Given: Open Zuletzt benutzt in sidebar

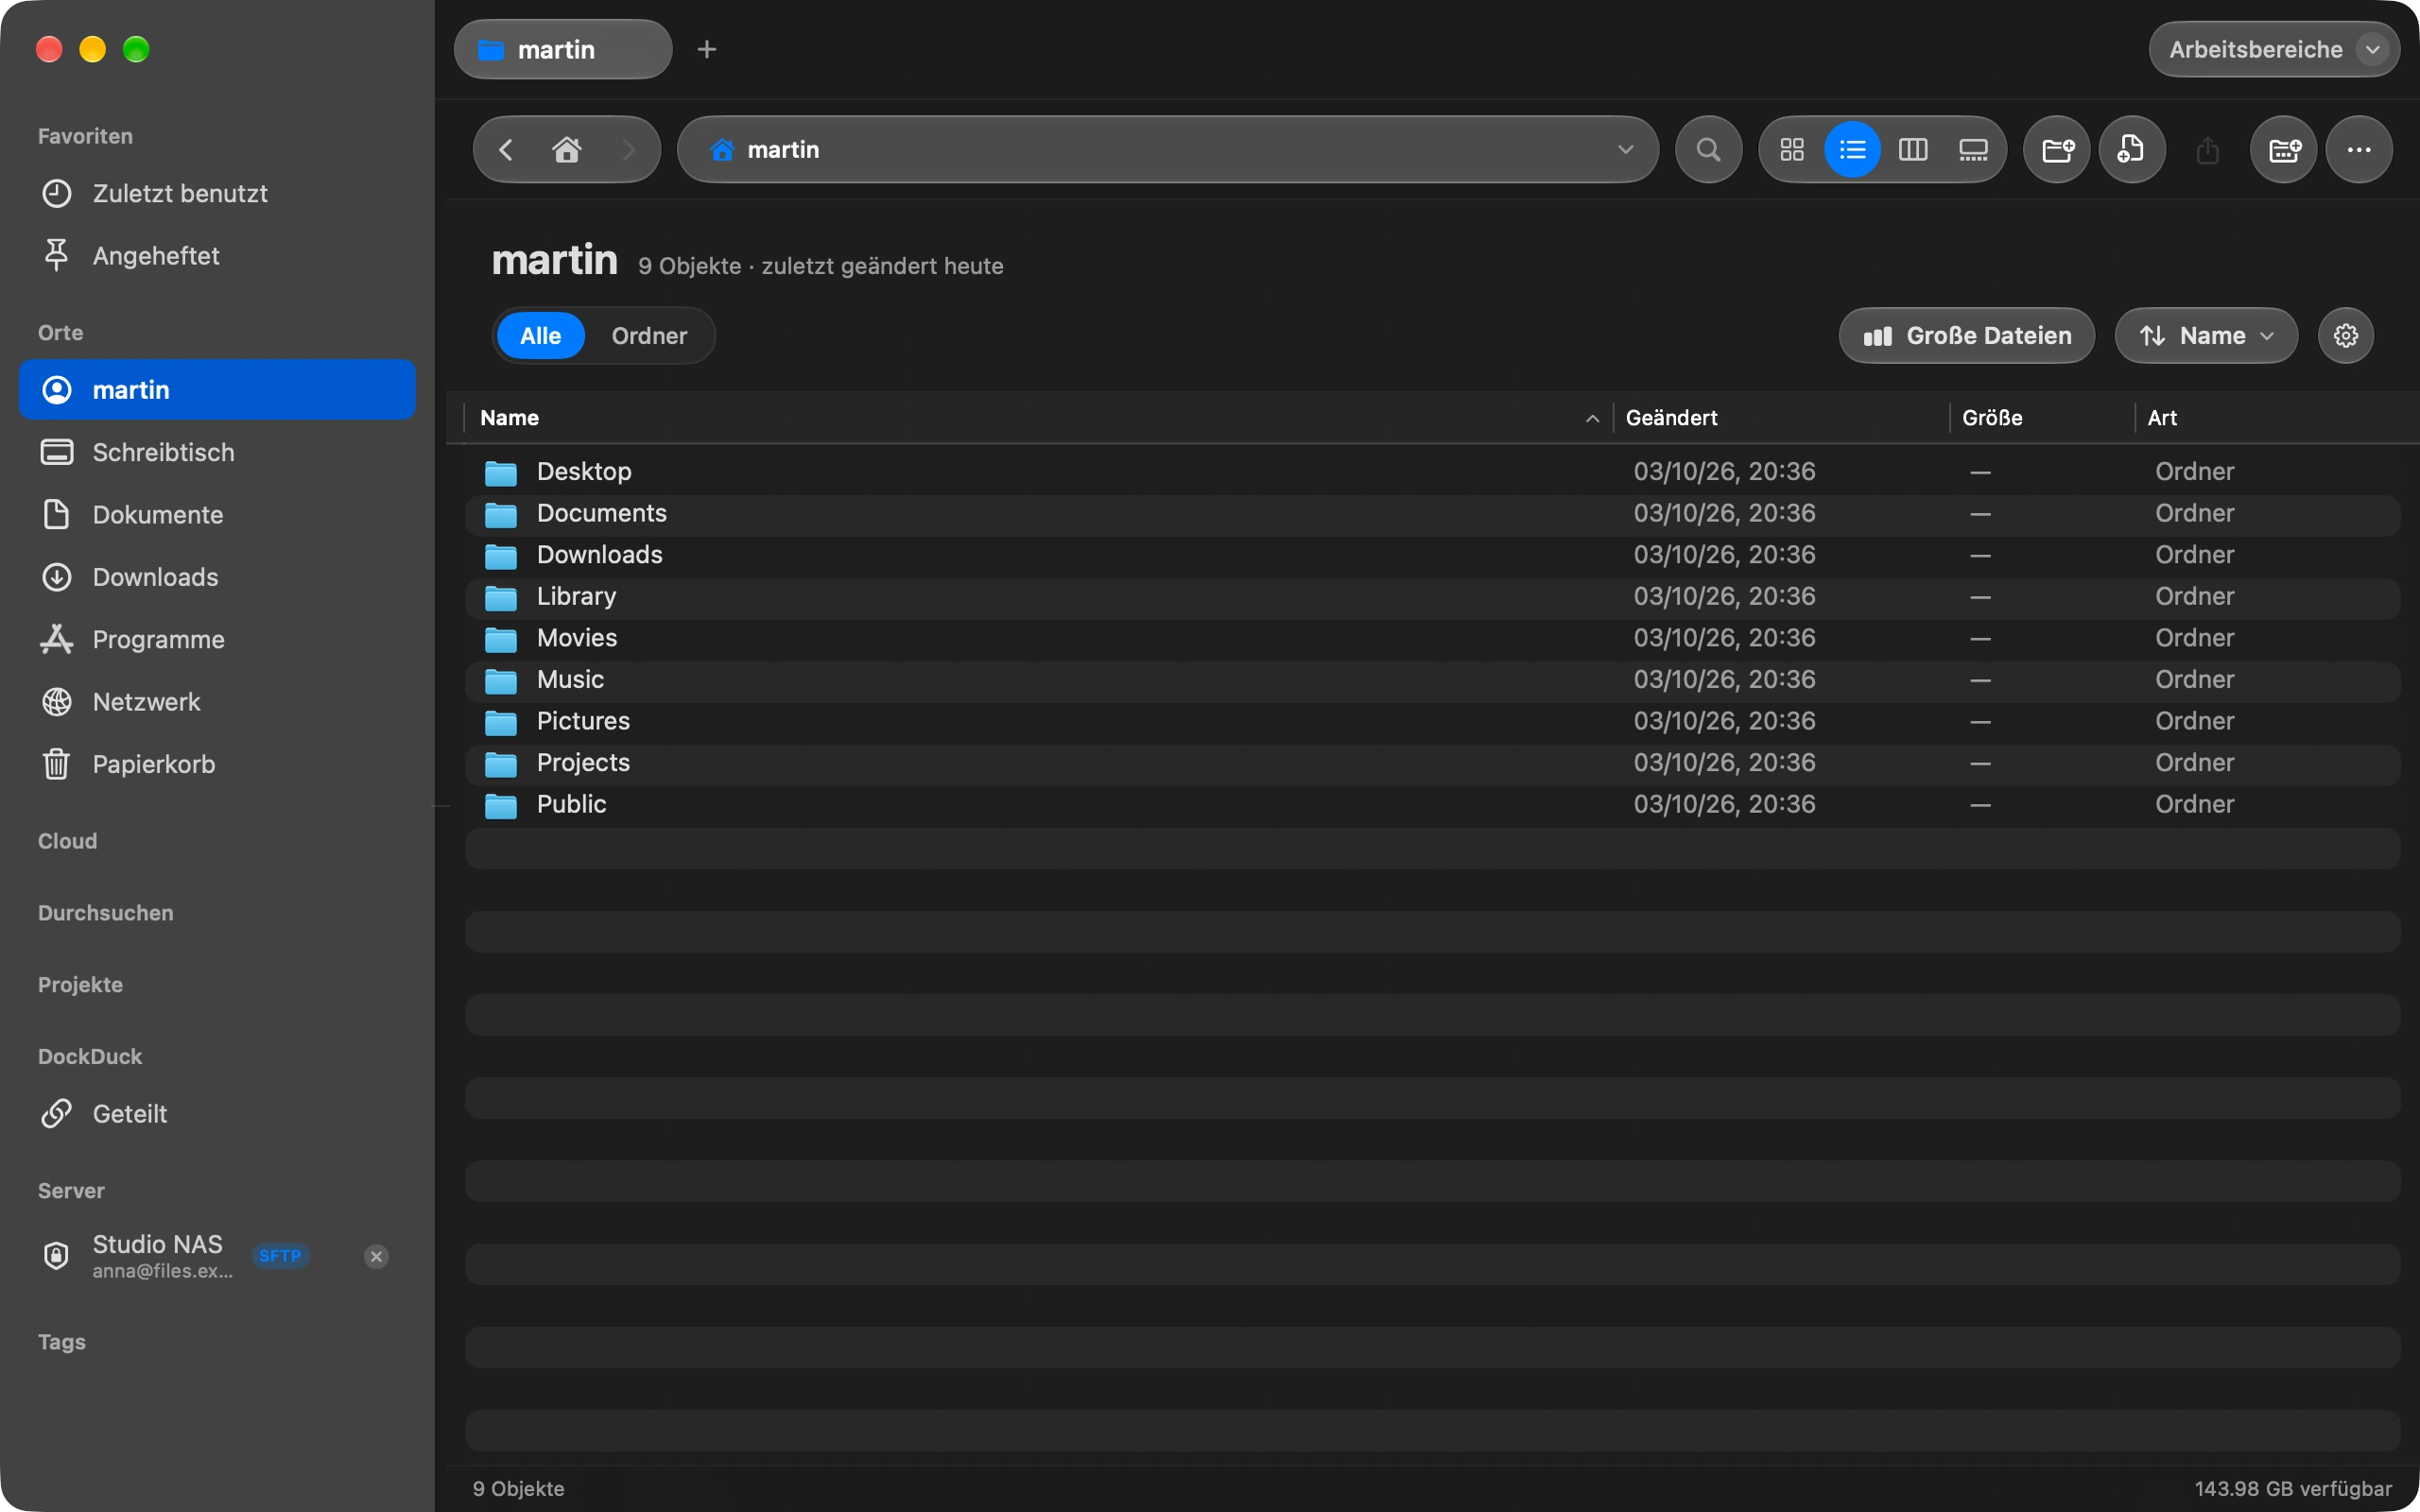Looking at the screenshot, I should [x=217, y=193].
